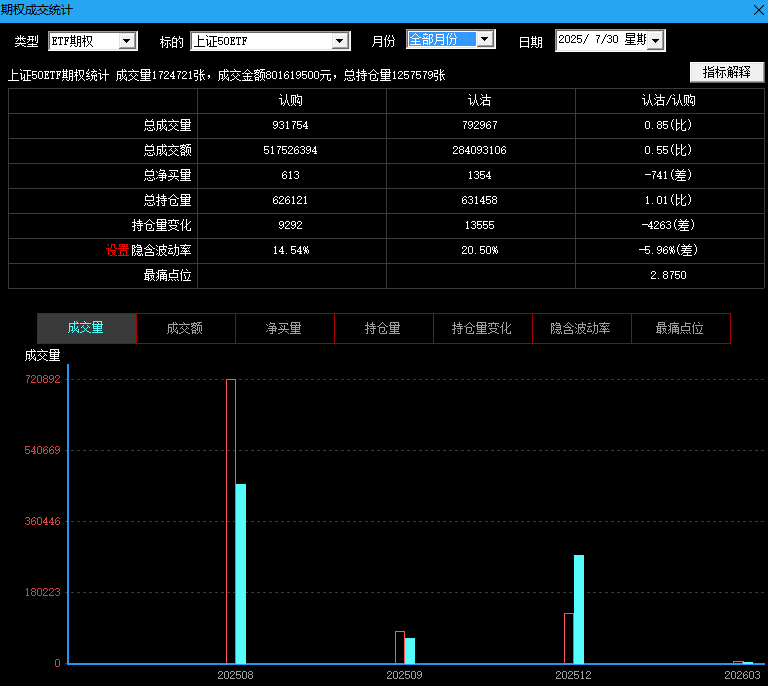The image size is (768, 686).
Task: Click the difference value -741(差)
Action: coord(668,175)
